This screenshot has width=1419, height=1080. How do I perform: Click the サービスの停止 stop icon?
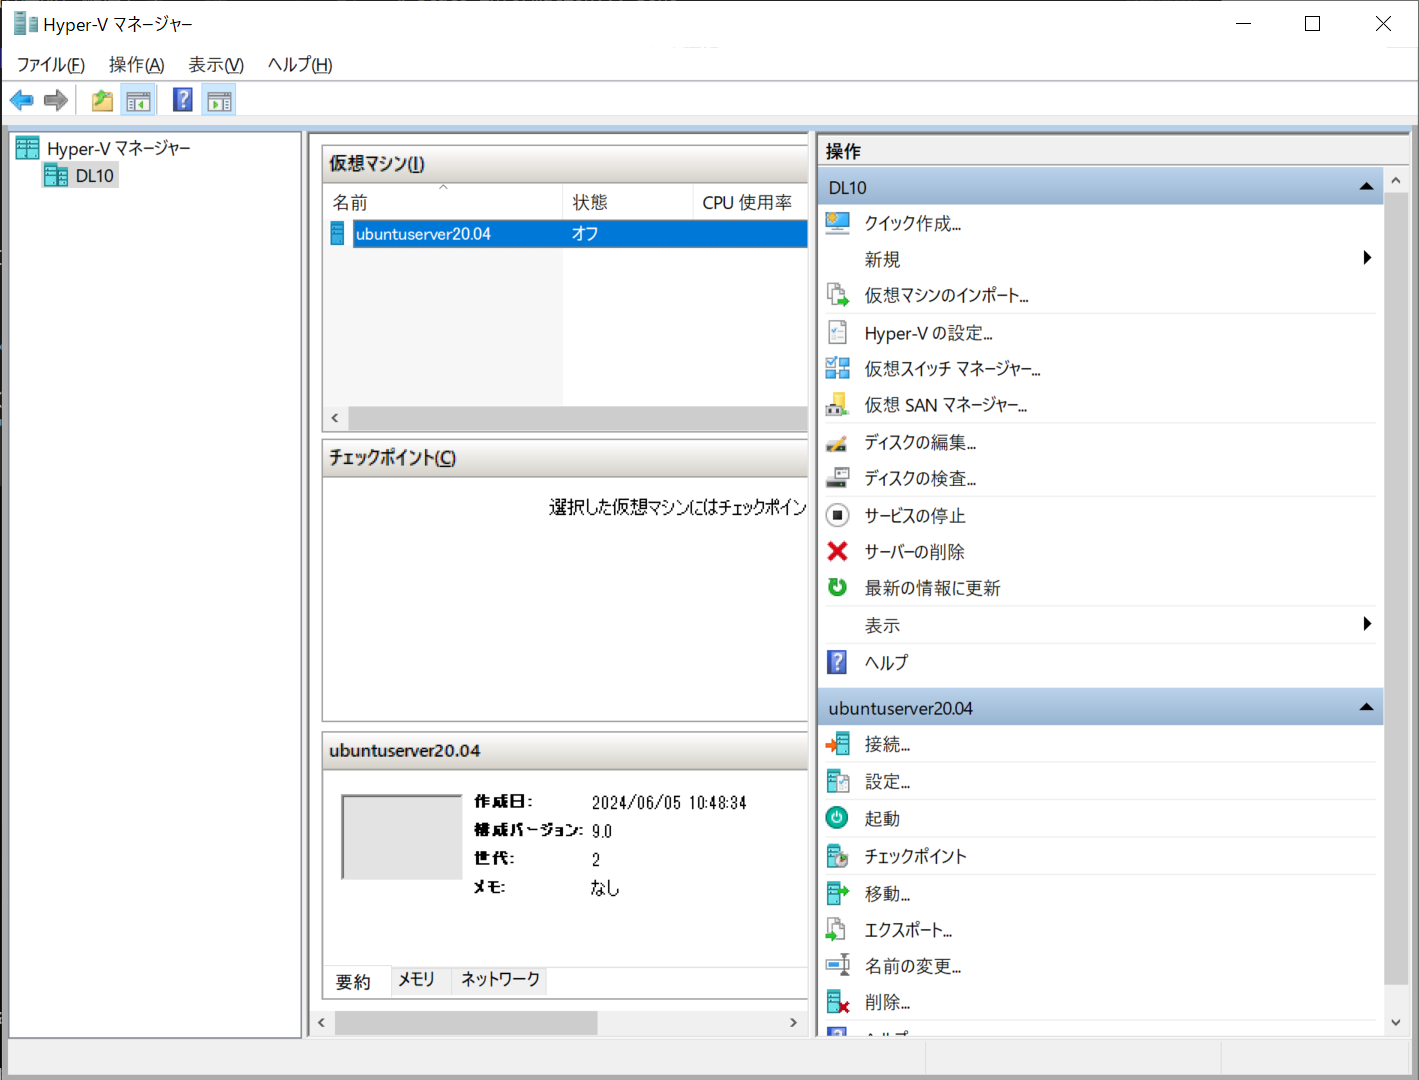pyautogui.click(x=838, y=515)
